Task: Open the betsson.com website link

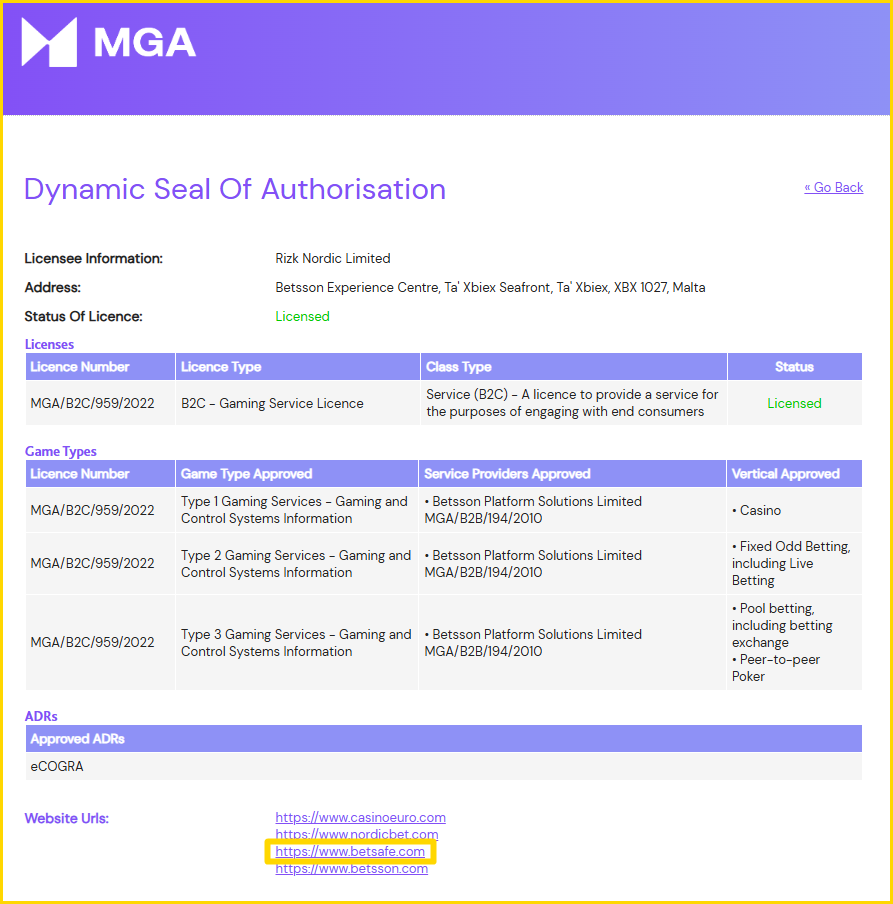Action: (x=351, y=869)
